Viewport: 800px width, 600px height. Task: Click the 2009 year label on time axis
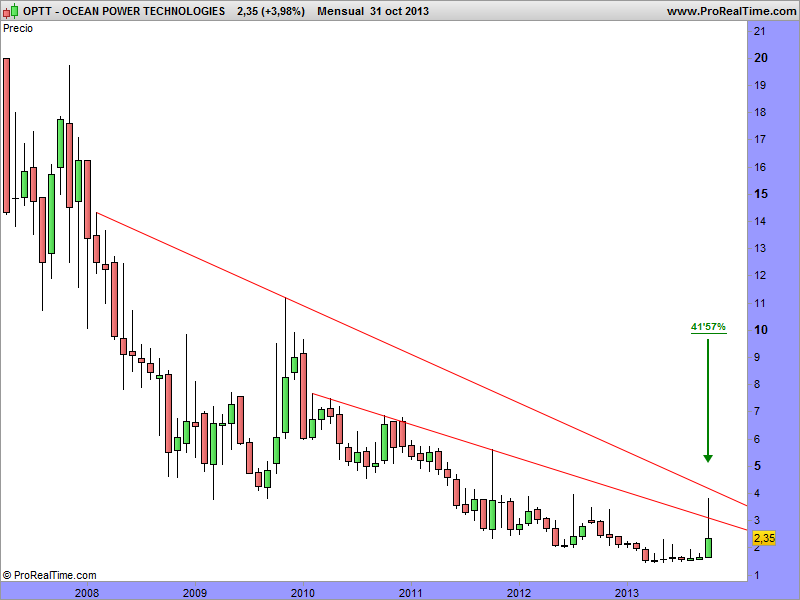point(195,593)
